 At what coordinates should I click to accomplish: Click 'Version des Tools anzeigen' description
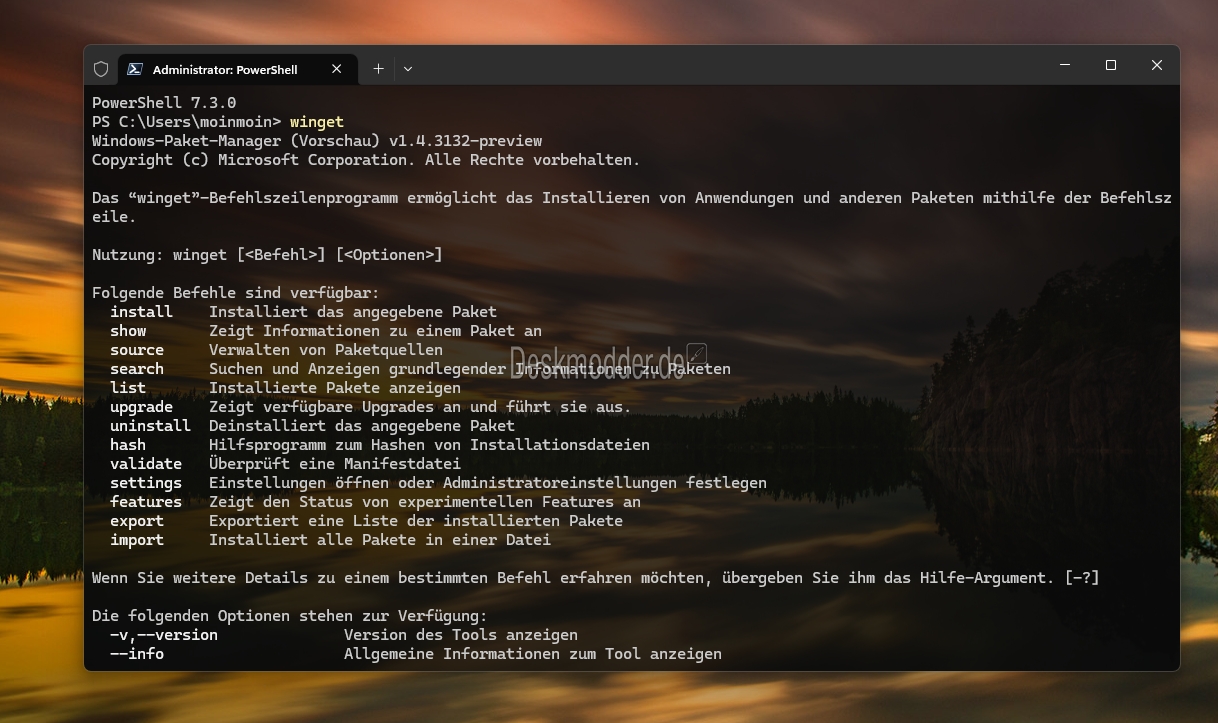(461, 635)
